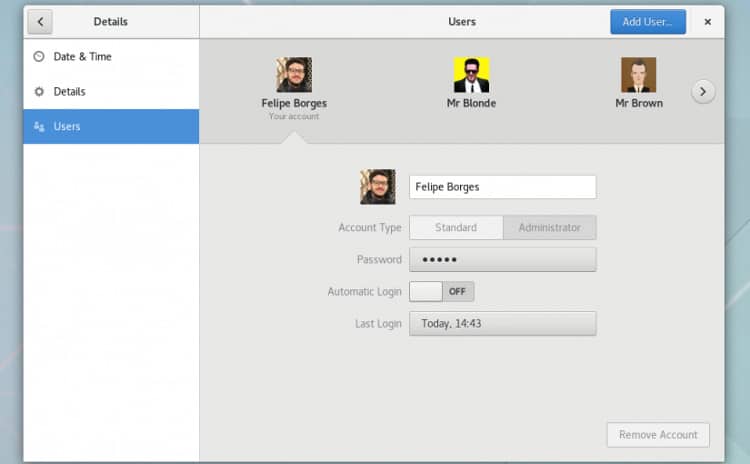
Task: Click the Remove Account button
Action: click(x=658, y=435)
